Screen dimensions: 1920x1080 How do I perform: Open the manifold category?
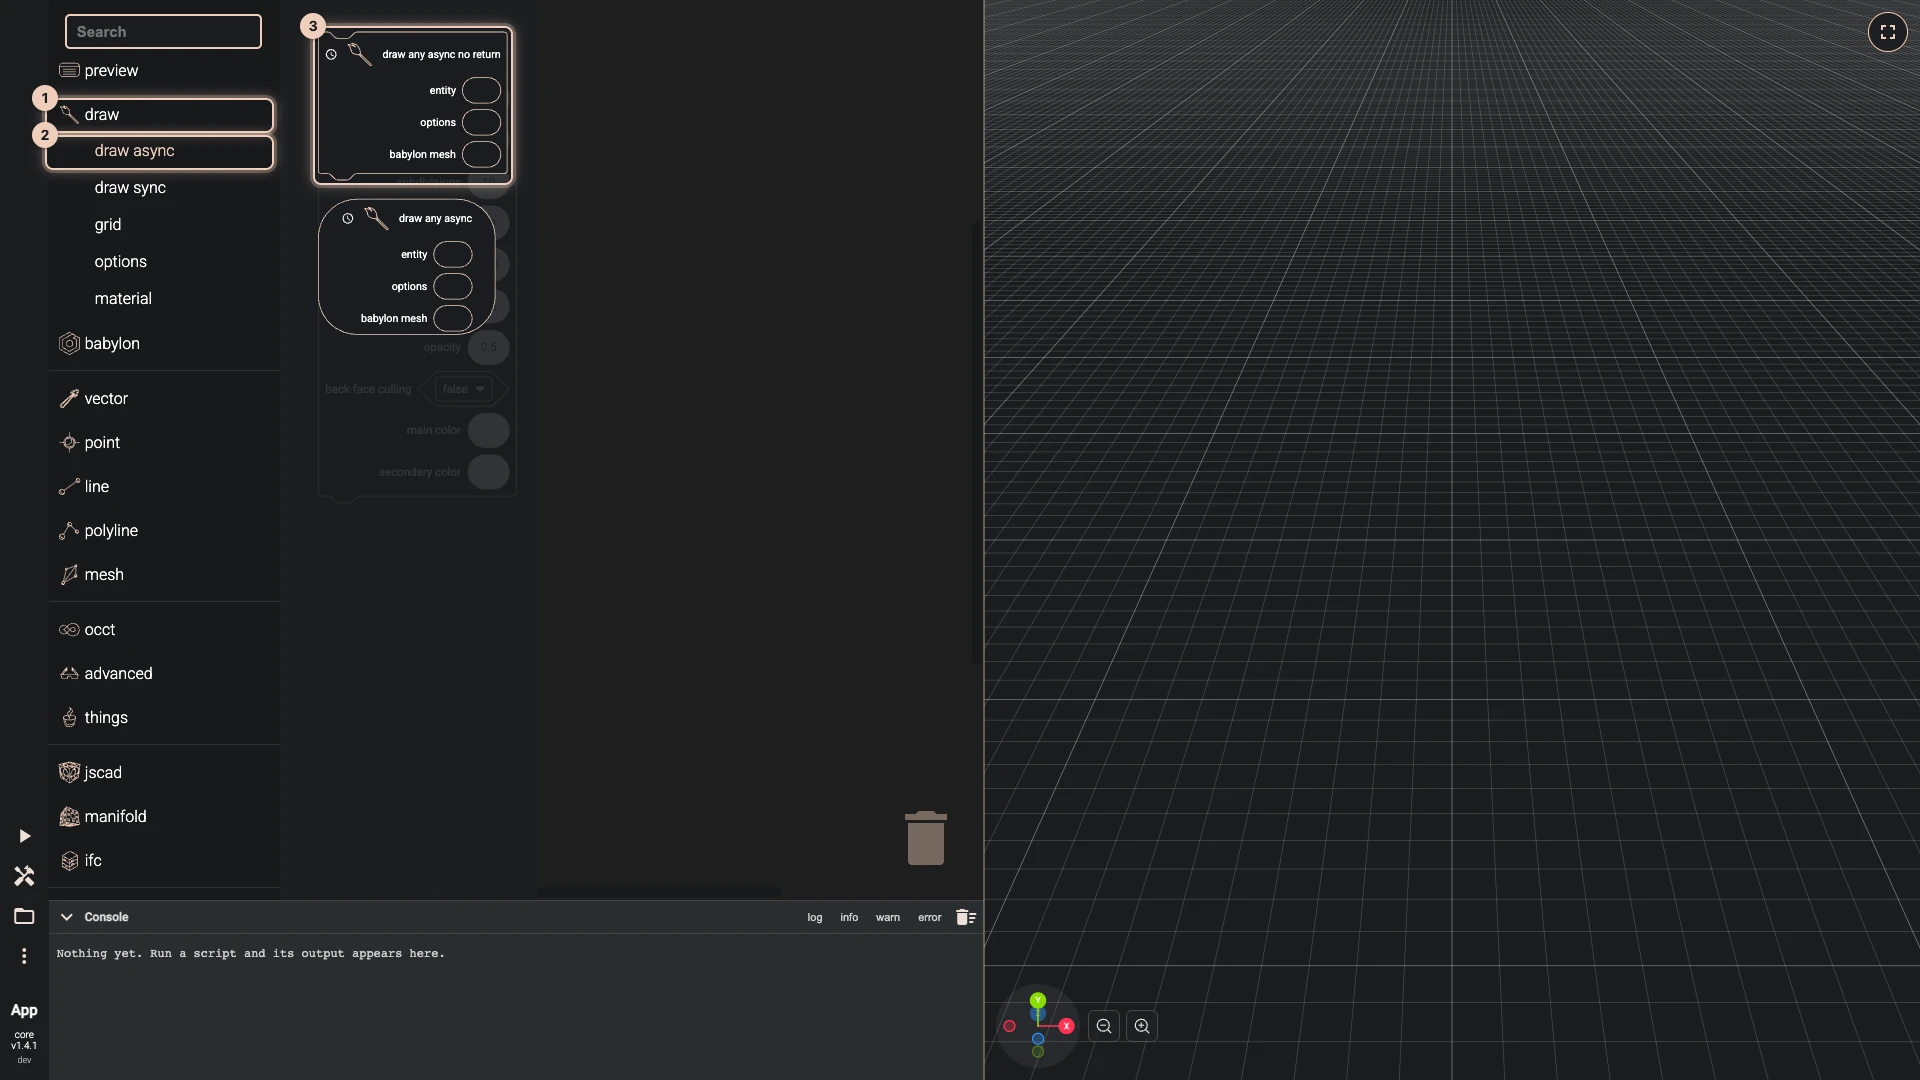164,817
